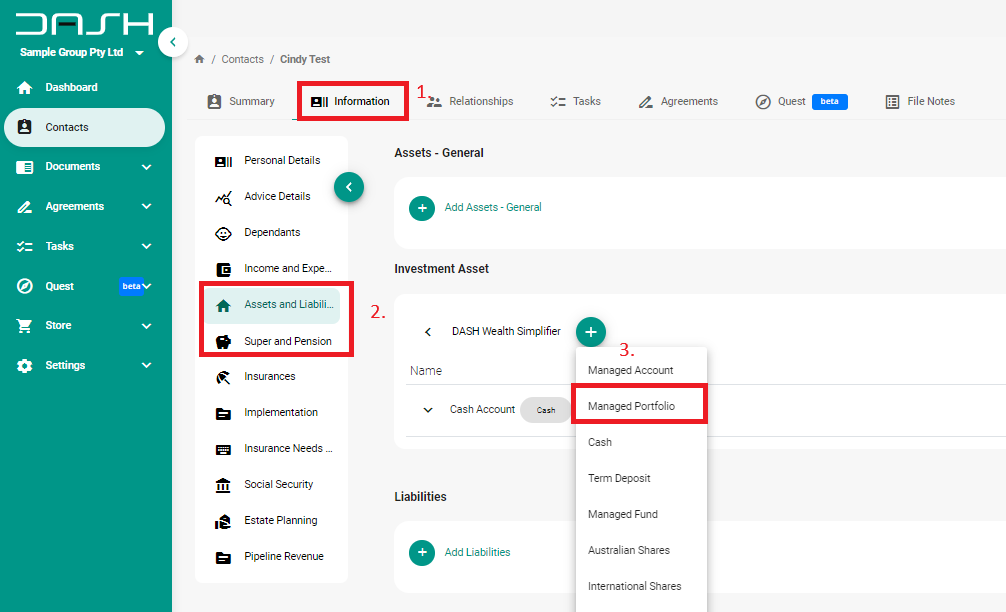The image size is (1006, 612).
Task: Click the Add Liabilities link
Action: [x=477, y=552]
